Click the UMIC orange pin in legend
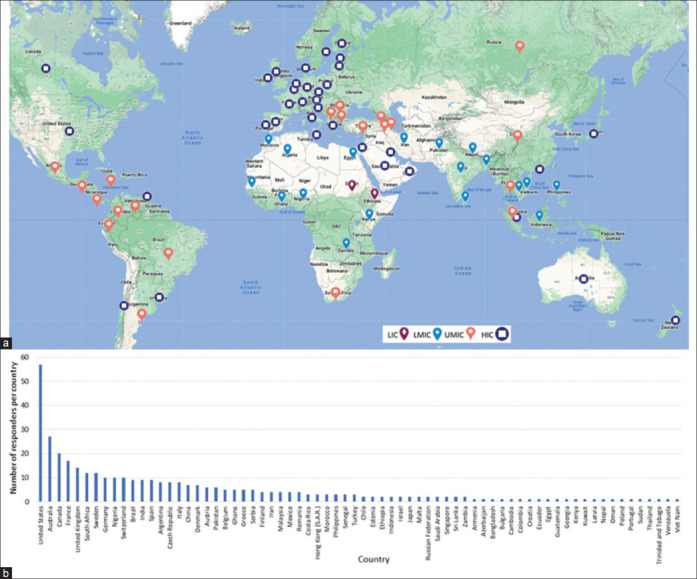This screenshot has width=697, height=579. click(471, 334)
